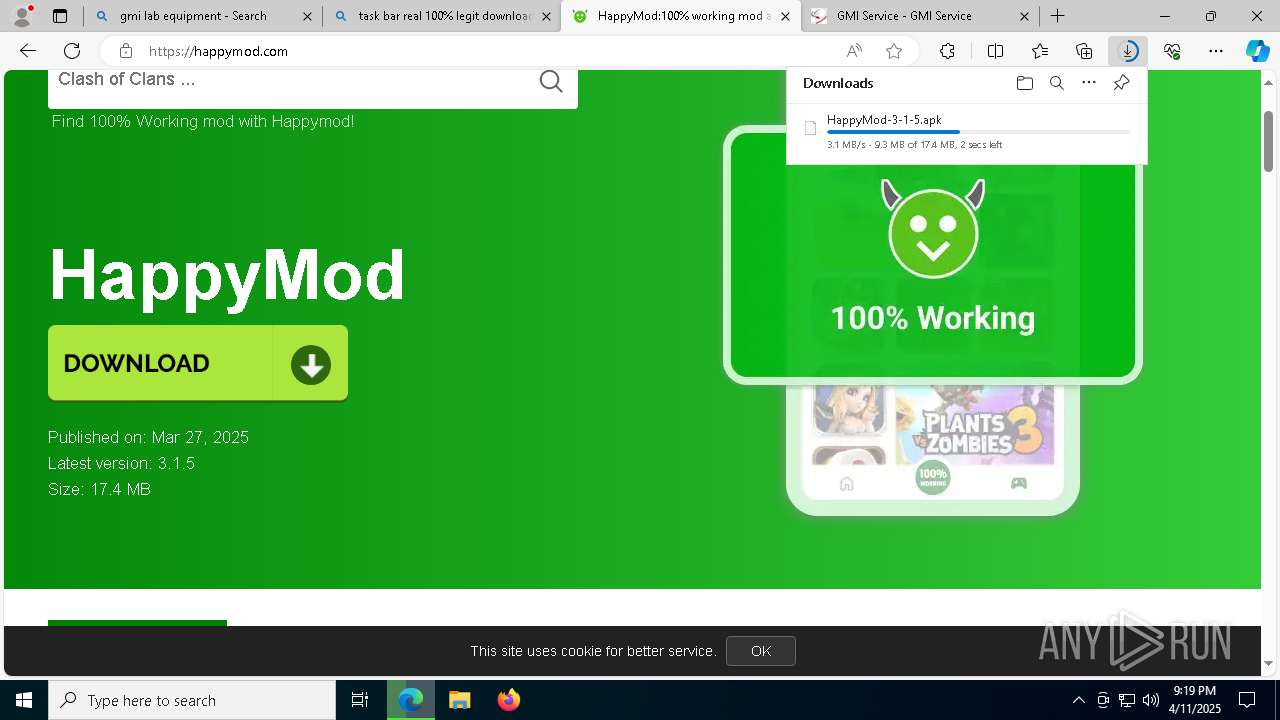Open the Collections icon
The height and width of the screenshot is (720, 1280).
point(1084,51)
